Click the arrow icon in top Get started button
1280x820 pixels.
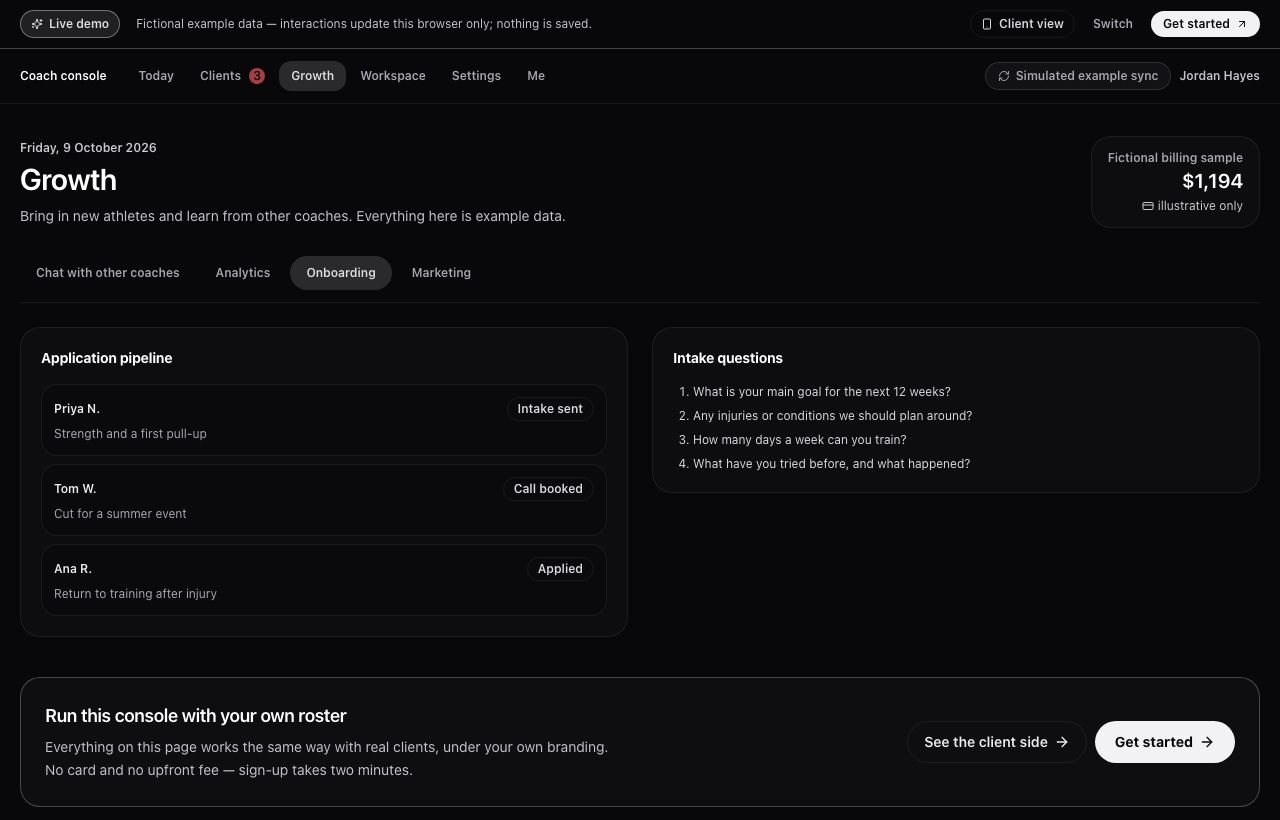[x=1242, y=24]
